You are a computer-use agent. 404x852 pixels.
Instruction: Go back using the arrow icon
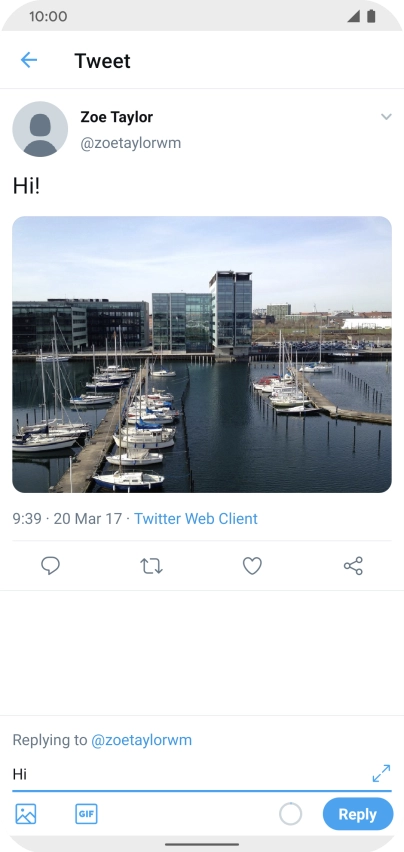[x=29, y=60]
